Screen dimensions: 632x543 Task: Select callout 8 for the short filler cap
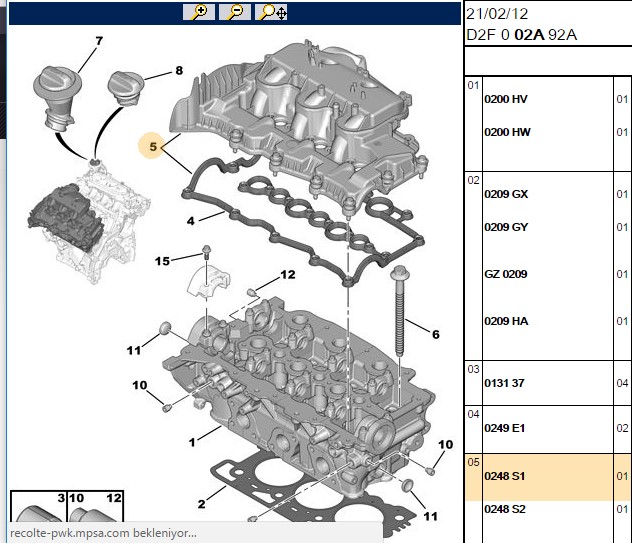179,71
